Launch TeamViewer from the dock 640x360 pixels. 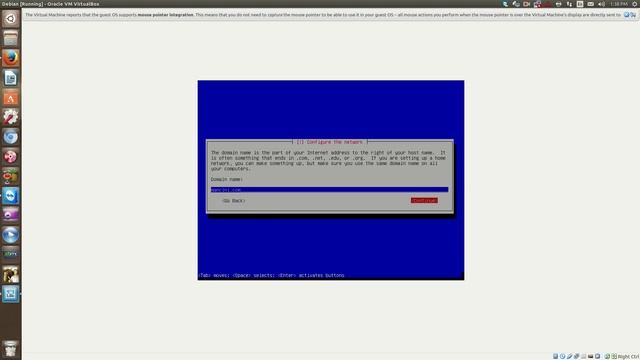[11, 196]
